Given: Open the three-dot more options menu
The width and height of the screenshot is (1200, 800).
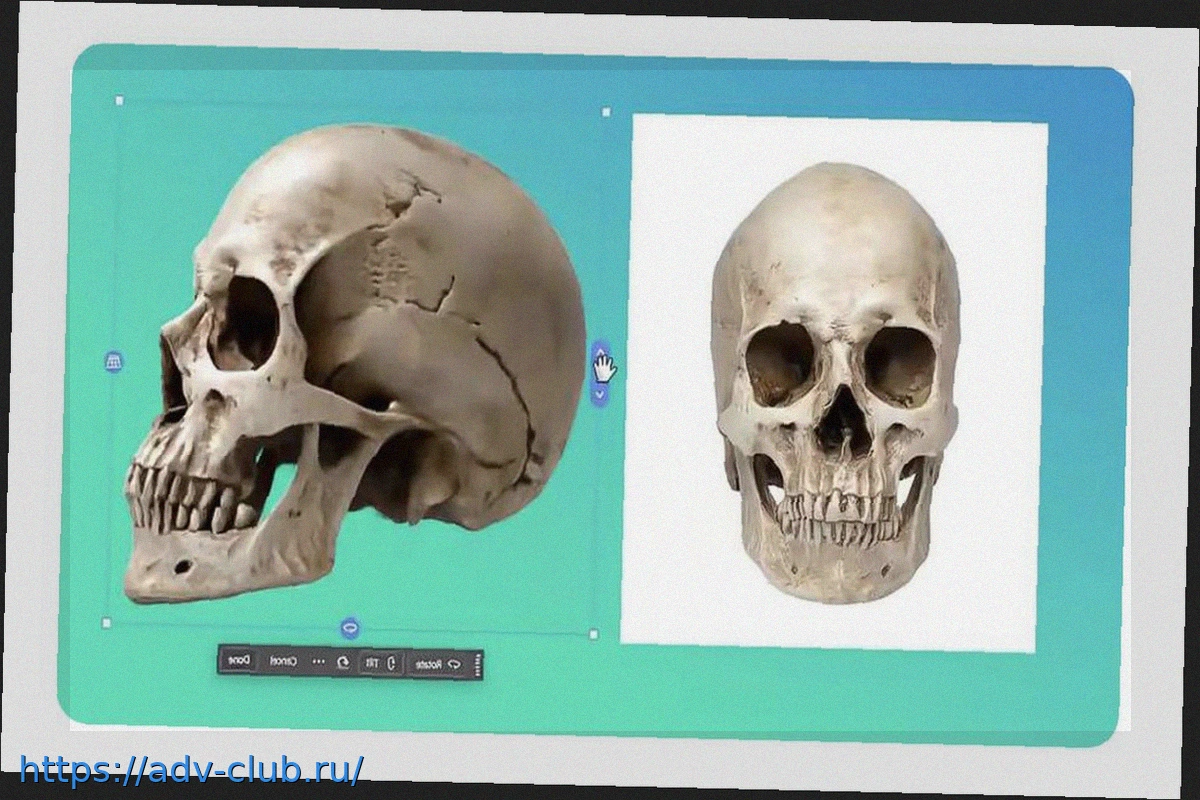Looking at the screenshot, I should [x=319, y=662].
